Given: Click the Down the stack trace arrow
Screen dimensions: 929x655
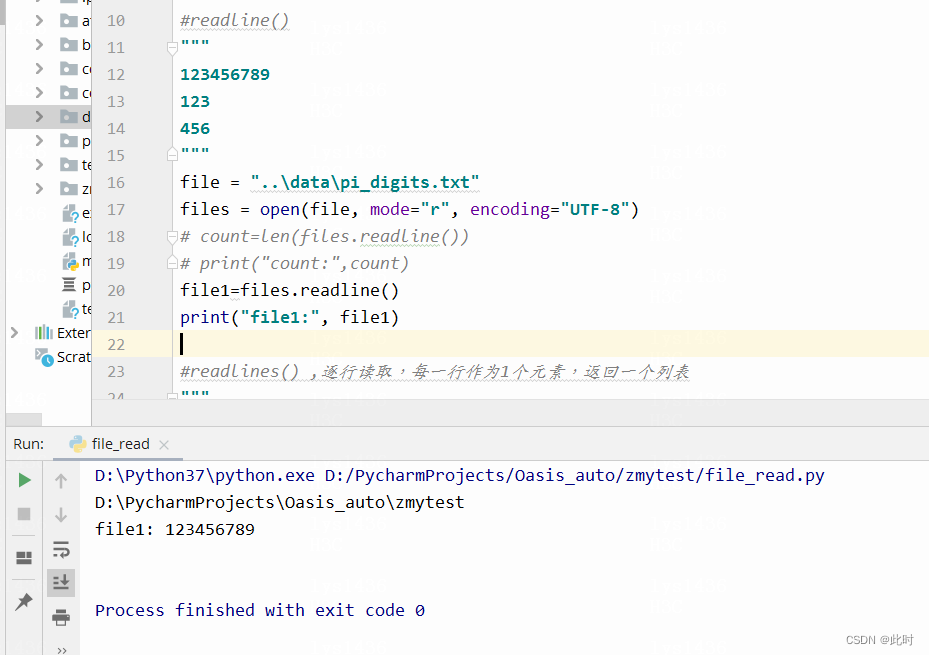Looking at the screenshot, I should pos(61,515).
